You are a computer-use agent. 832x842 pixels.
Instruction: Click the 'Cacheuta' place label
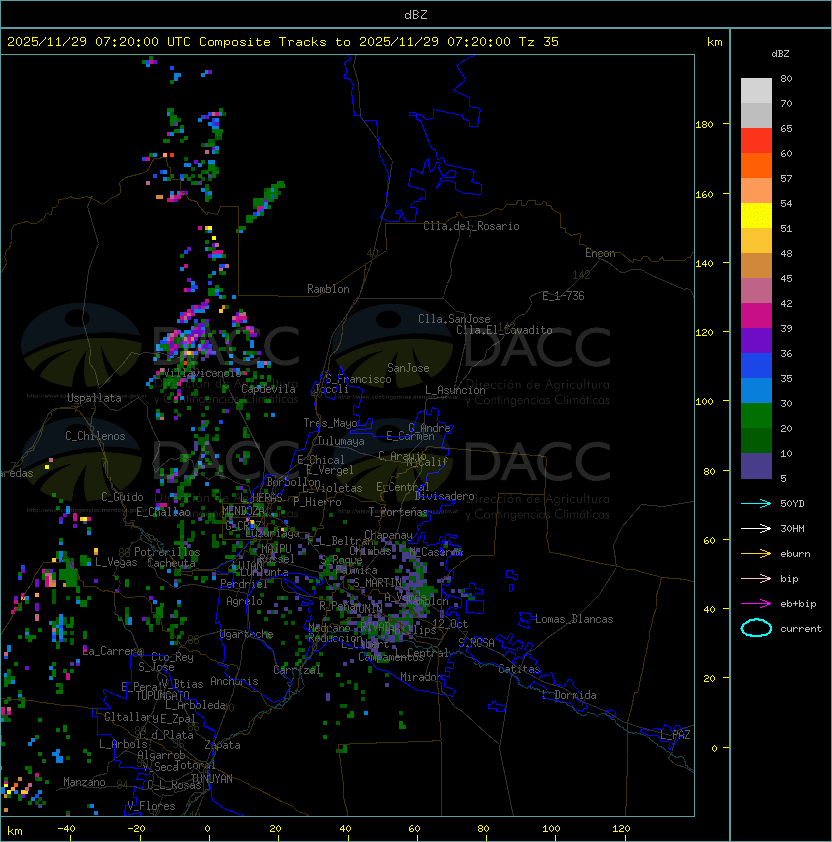pyautogui.click(x=171, y=563)
